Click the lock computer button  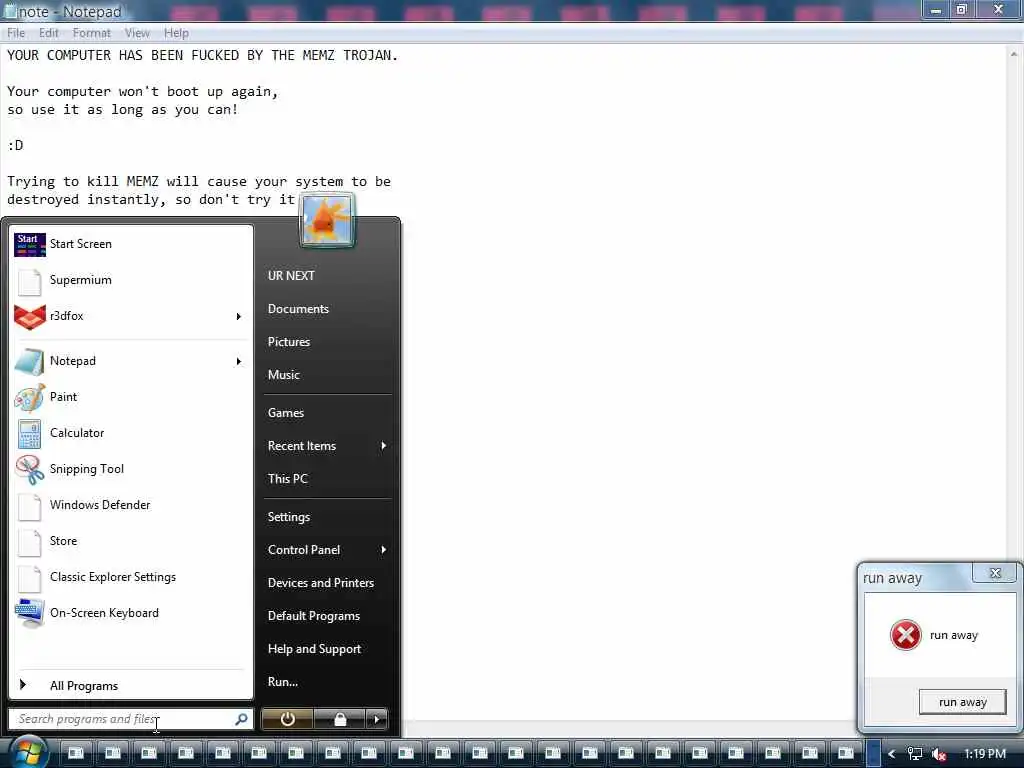click(x=340, y=719)
